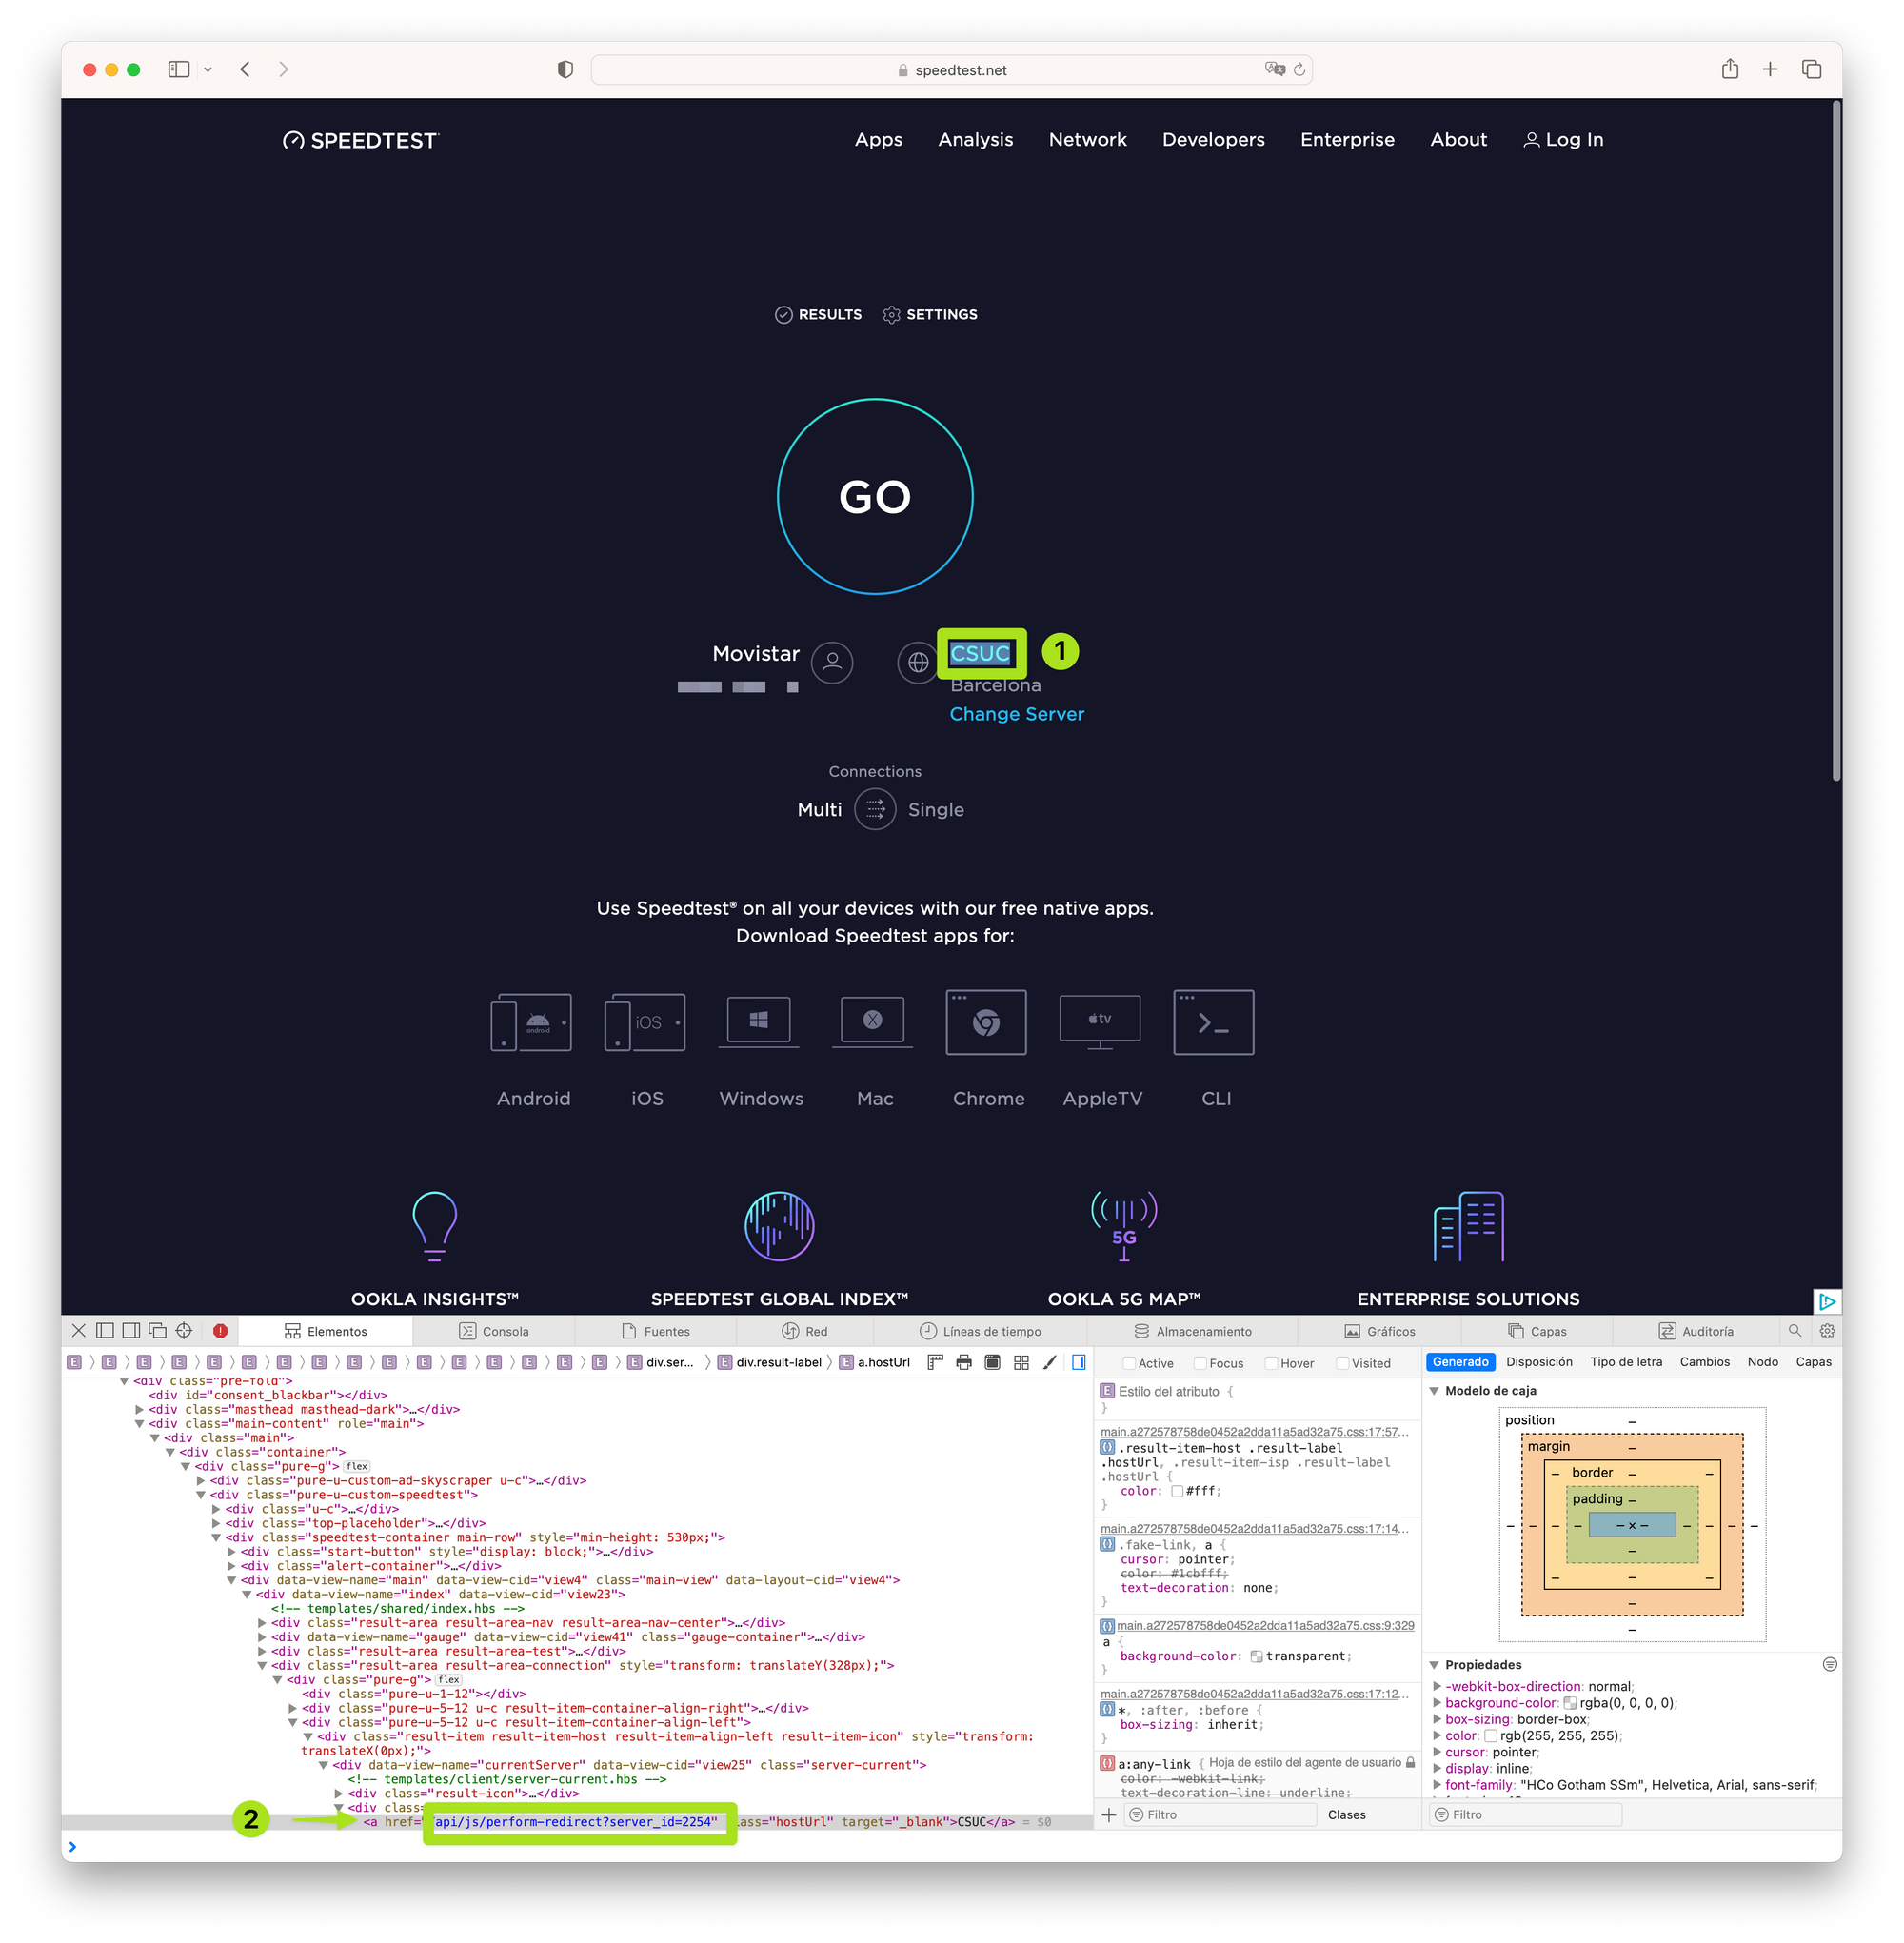Enable the Hover pseudo-class checkbox
Image resolution: width=1904 pixels, height=1943 pixels.
1271,1362
